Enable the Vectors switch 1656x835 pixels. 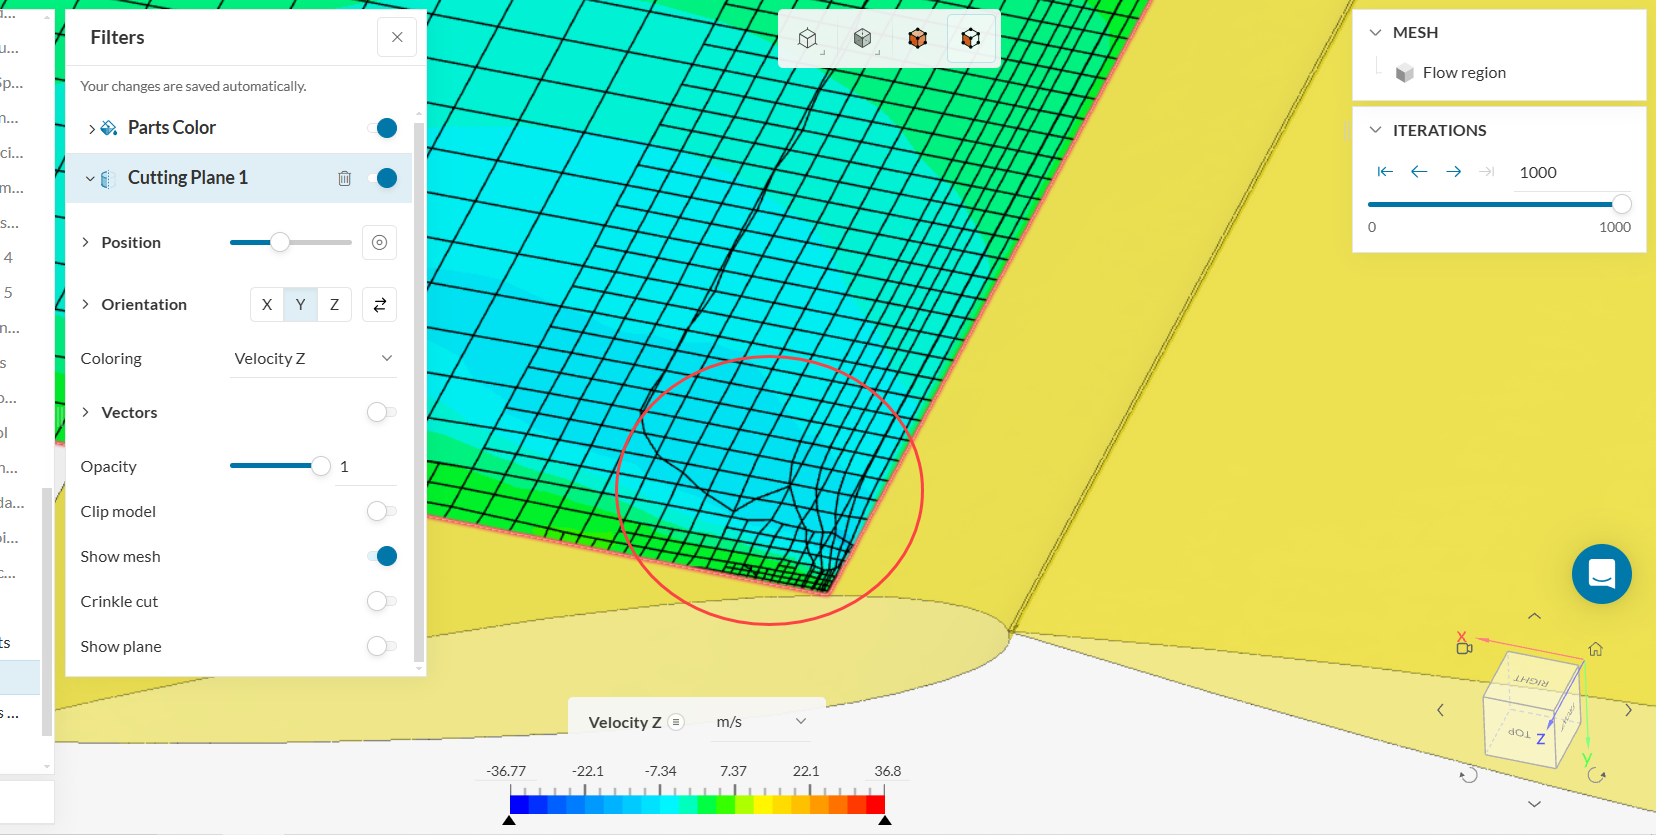pos(382,412)
